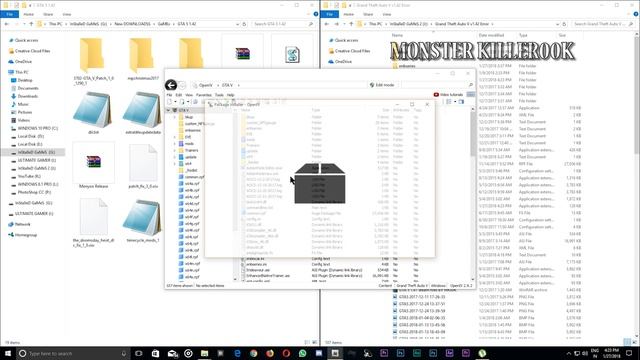Open the File tab in left Explorer window
640x360 pixels.
(x=9, y=14)
